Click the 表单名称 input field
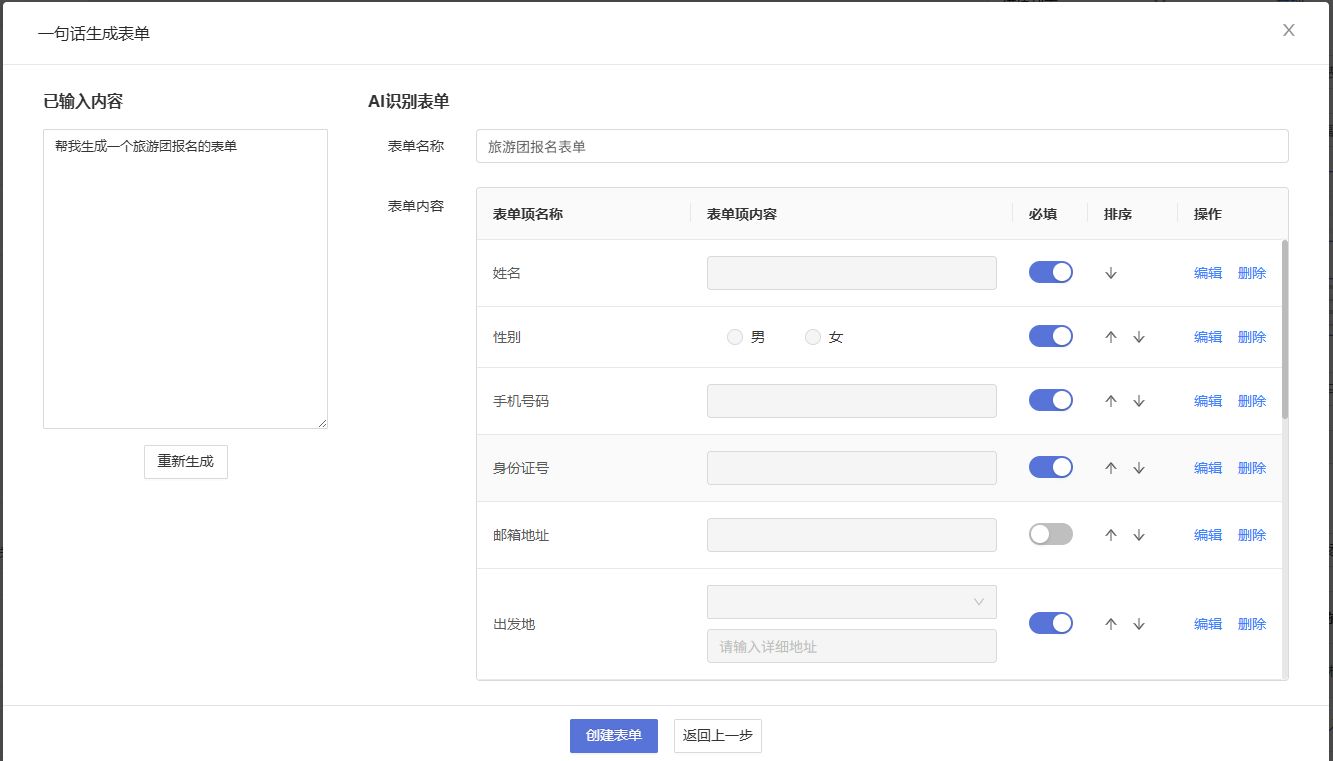 pos(881,146)
